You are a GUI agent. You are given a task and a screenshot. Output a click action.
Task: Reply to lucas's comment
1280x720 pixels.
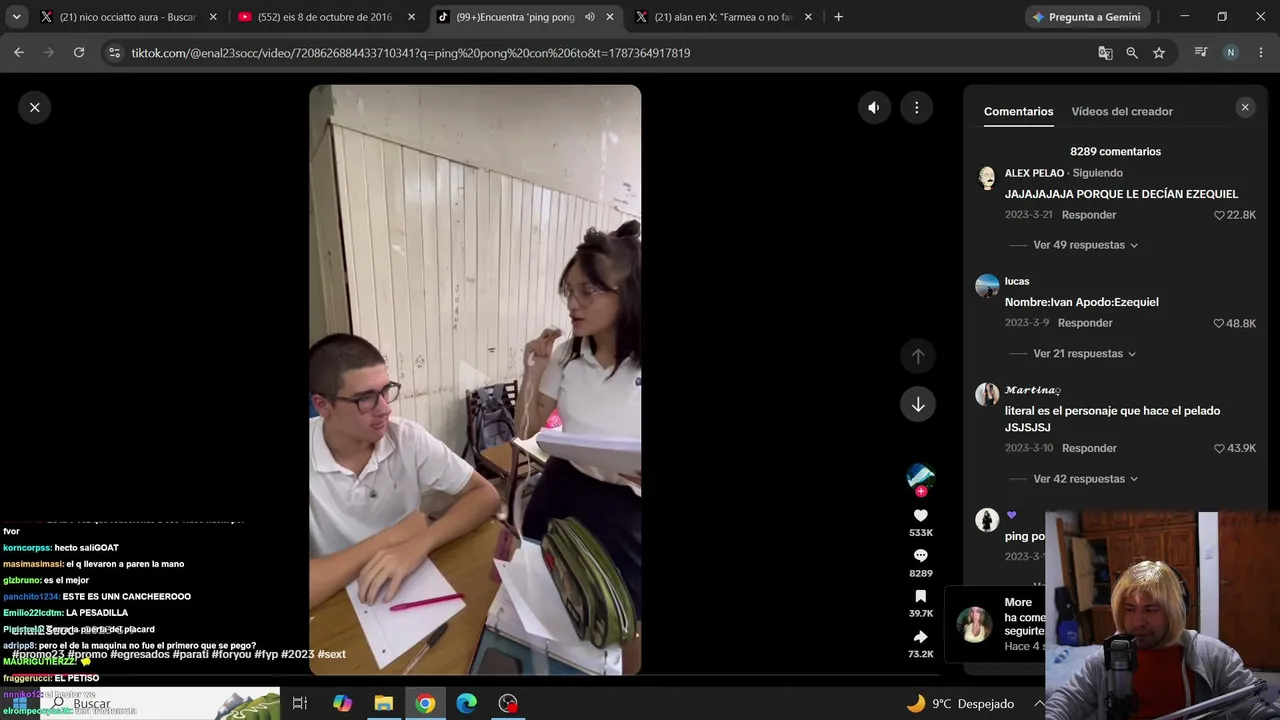coord(1085,323)
